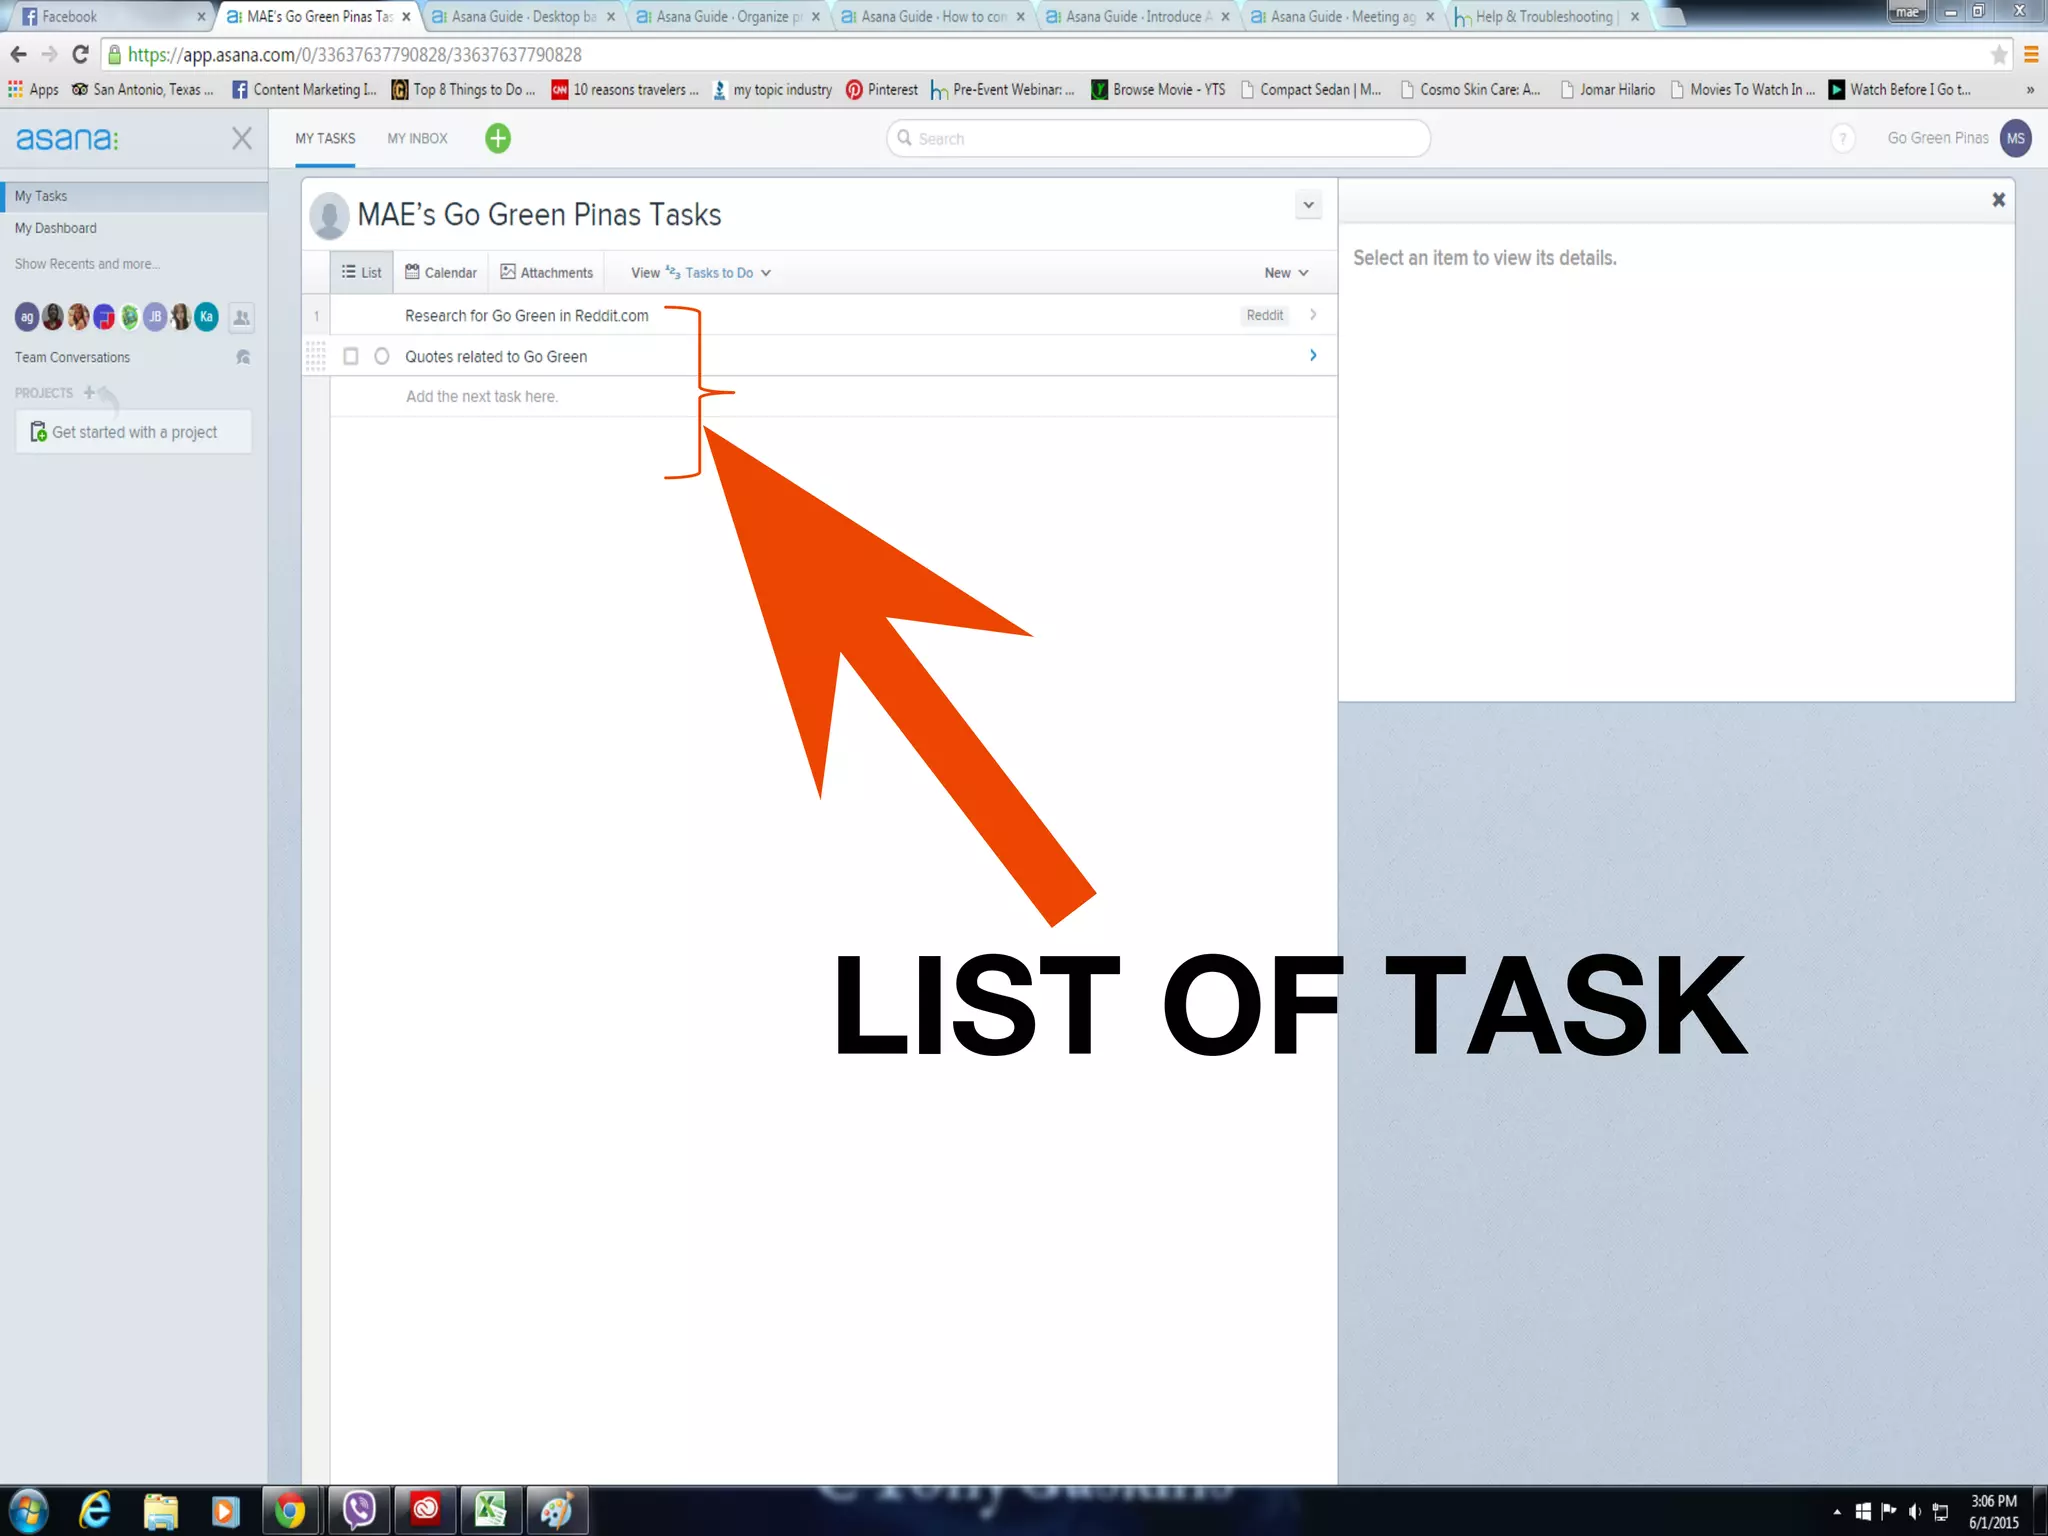Switch to the Help & Troubleshooting browser tab
The image size is (2048, 1536).
point(1546,16)
